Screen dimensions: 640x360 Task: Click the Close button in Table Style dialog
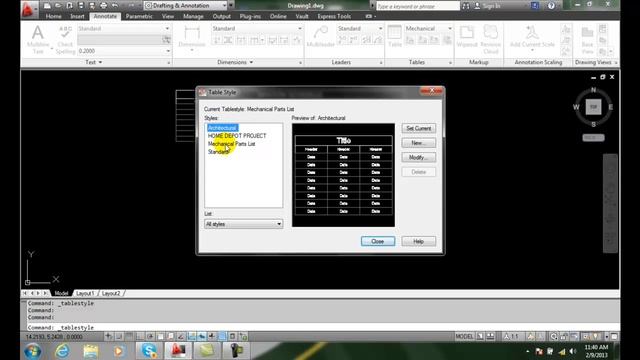click(x=378, y=242)
